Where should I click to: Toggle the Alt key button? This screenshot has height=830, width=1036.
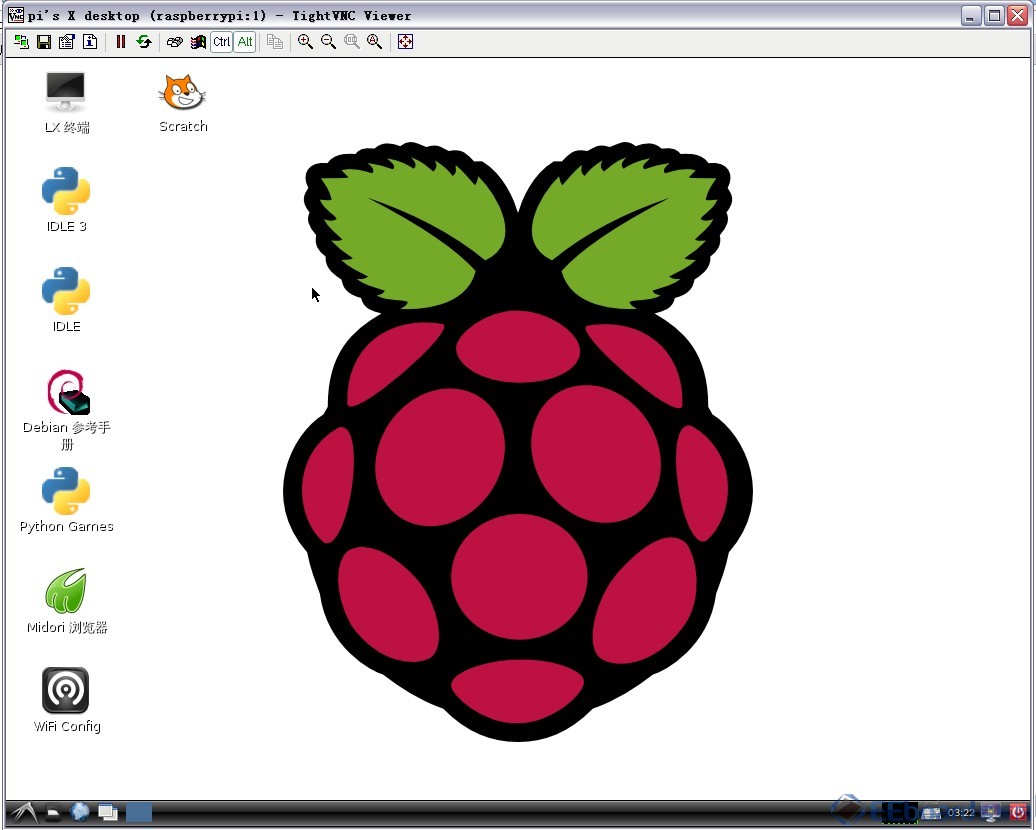pyautogui.click(x=245, y=42)
